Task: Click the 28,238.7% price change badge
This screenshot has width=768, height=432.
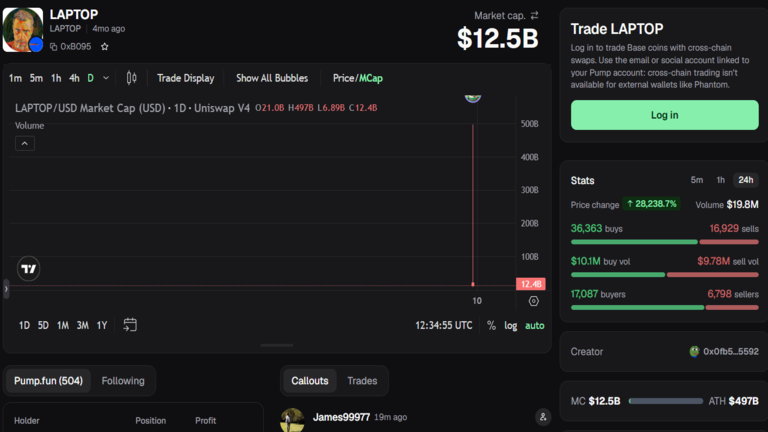Action: pos(651,204)
